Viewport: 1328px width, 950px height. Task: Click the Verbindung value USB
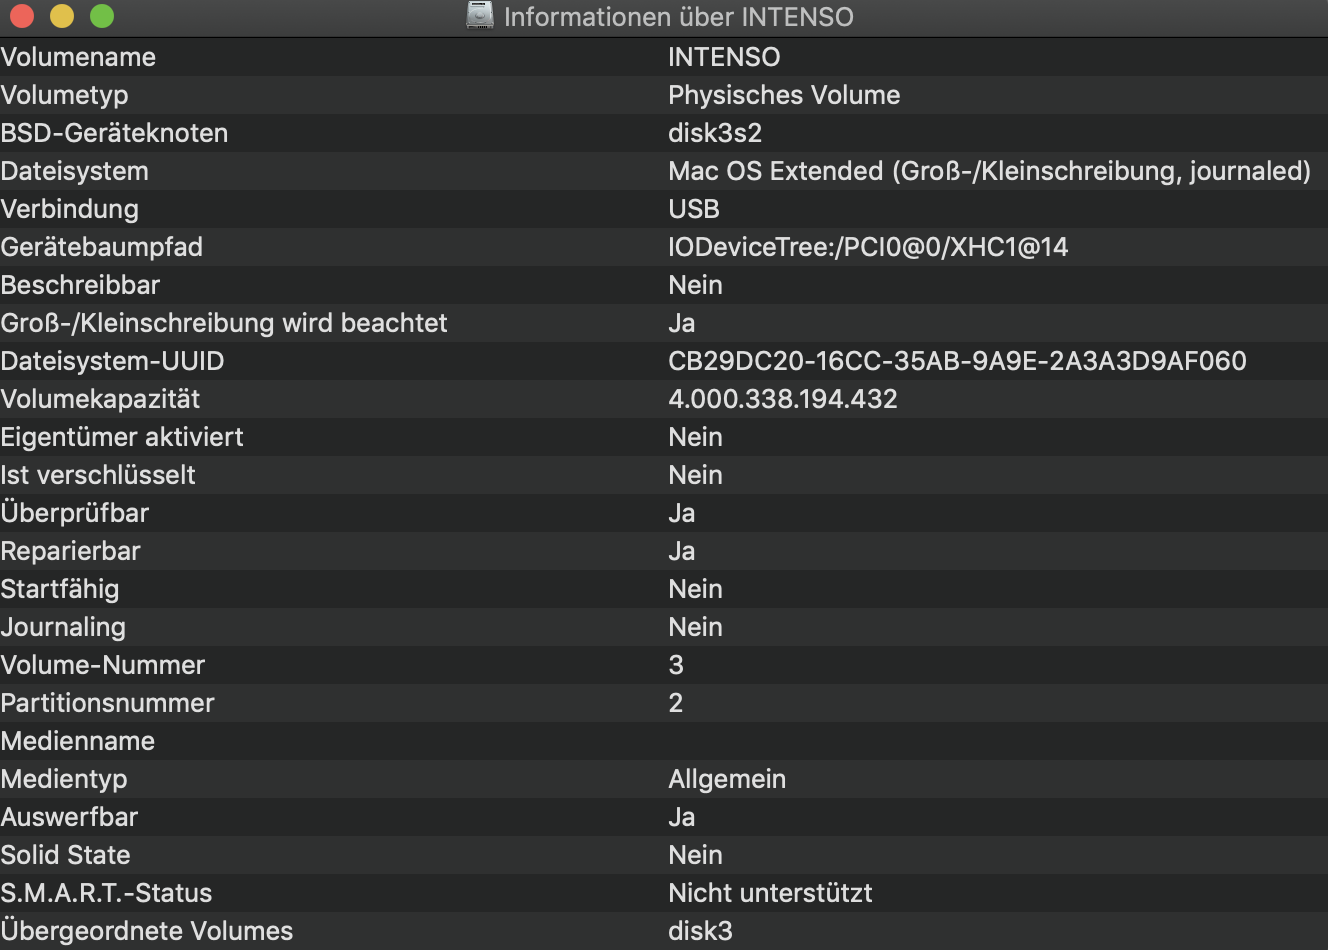(694, 209)
